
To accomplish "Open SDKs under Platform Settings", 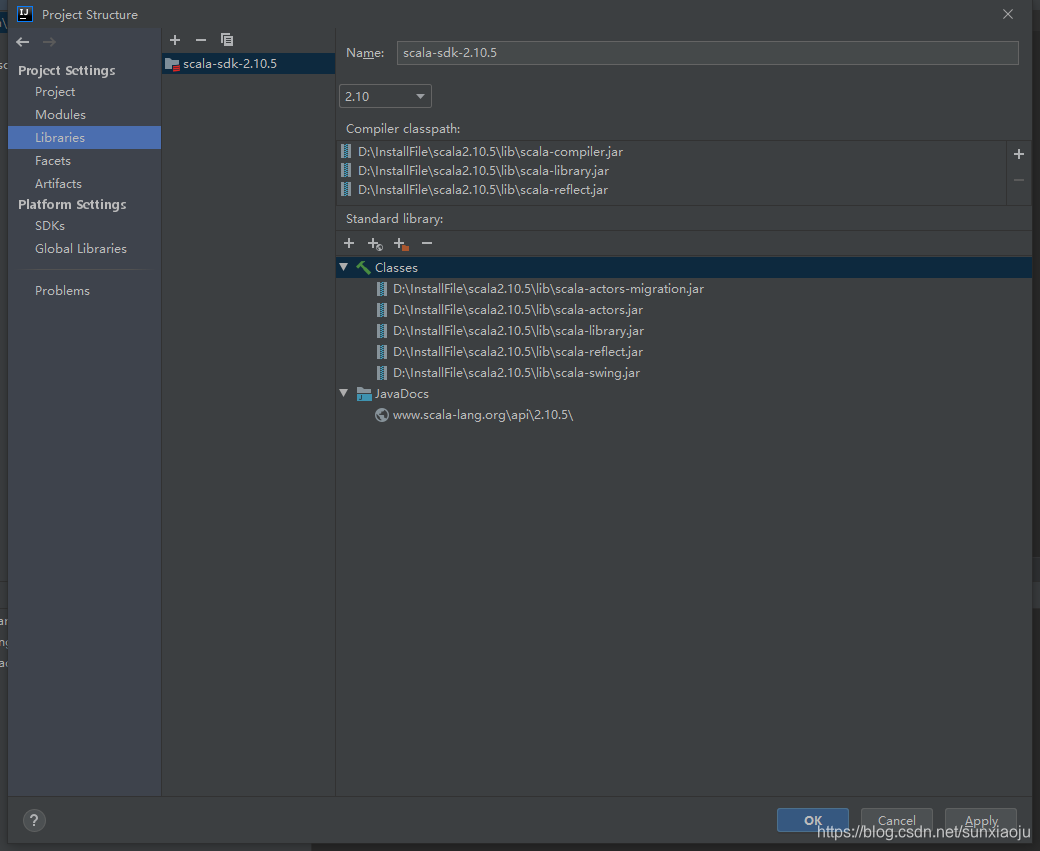I will pos(50,226).
